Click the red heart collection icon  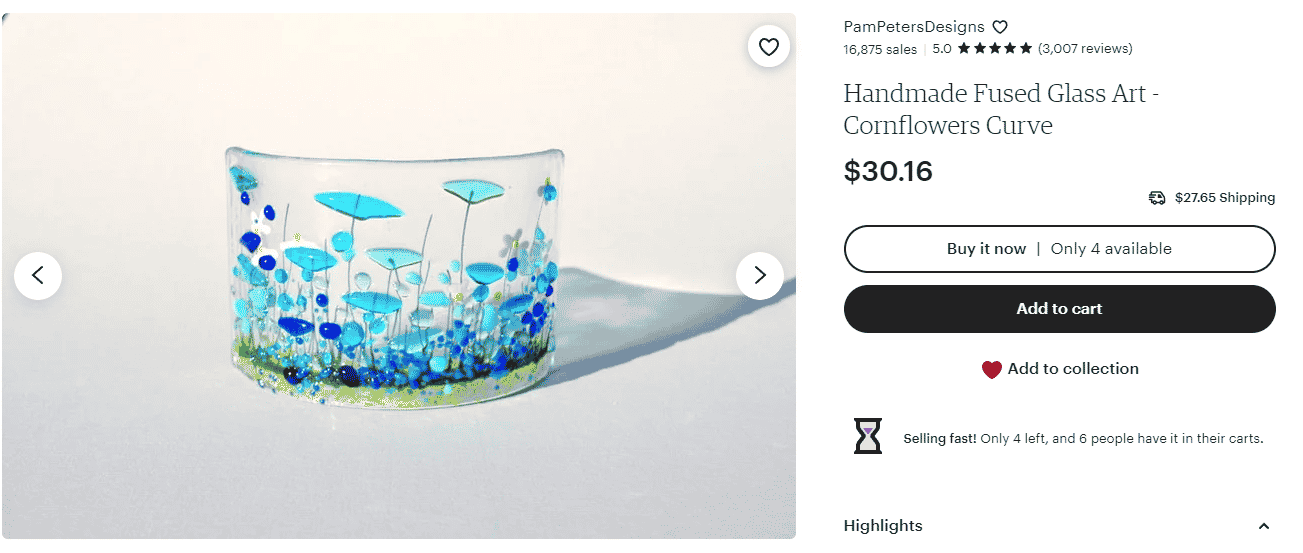tap(991, 369)
